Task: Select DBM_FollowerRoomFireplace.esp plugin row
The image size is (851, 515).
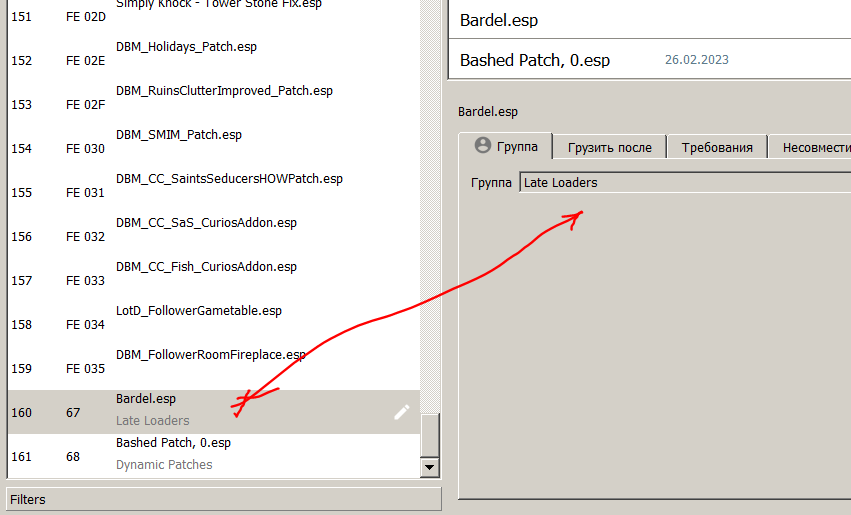Action: [x=211, y=355]
